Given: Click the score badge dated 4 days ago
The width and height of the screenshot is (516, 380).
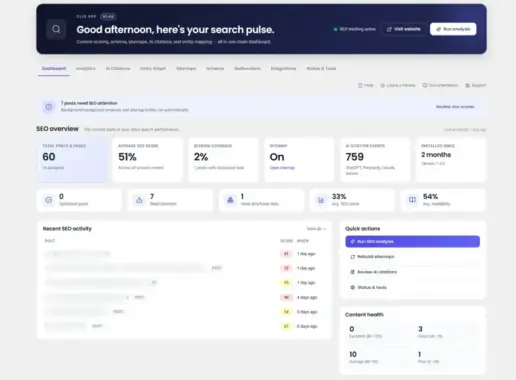Looking at the screenshot, I should click(286, 297).
